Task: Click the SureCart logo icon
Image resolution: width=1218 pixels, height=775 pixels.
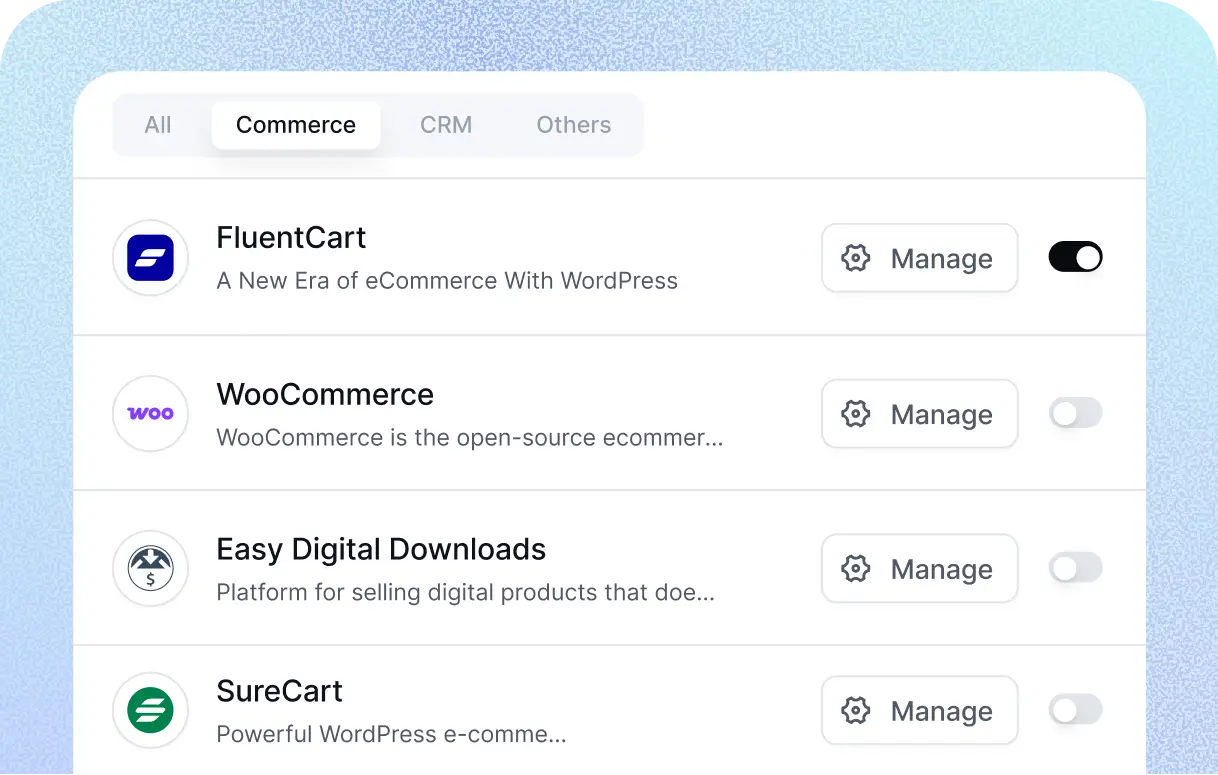Action: (151, 711)
